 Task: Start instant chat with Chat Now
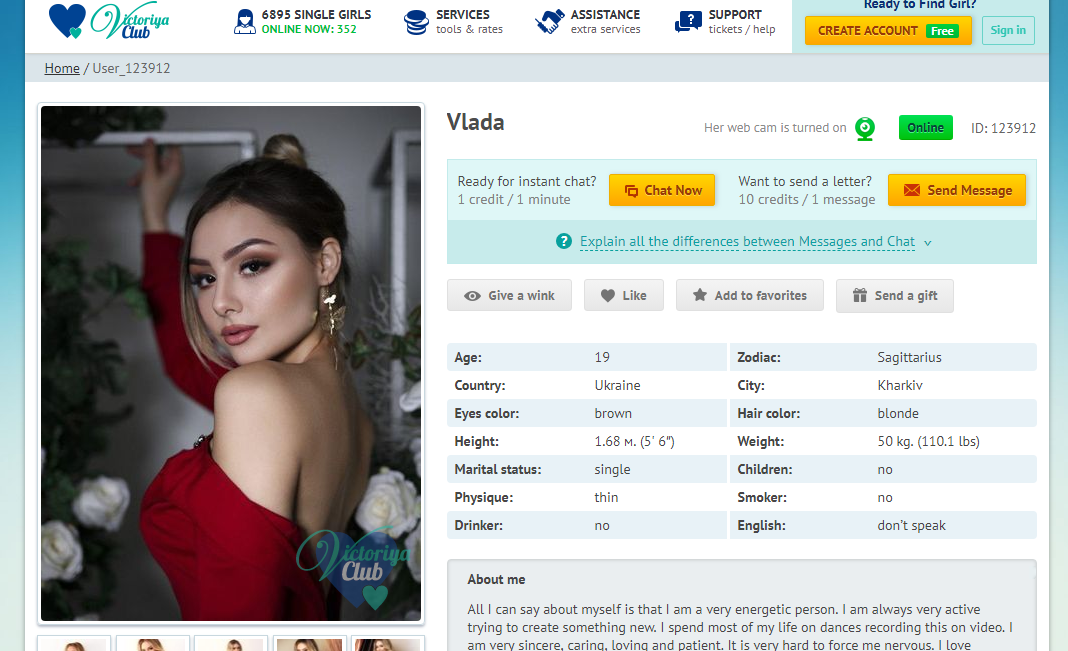tap(662, 190)
